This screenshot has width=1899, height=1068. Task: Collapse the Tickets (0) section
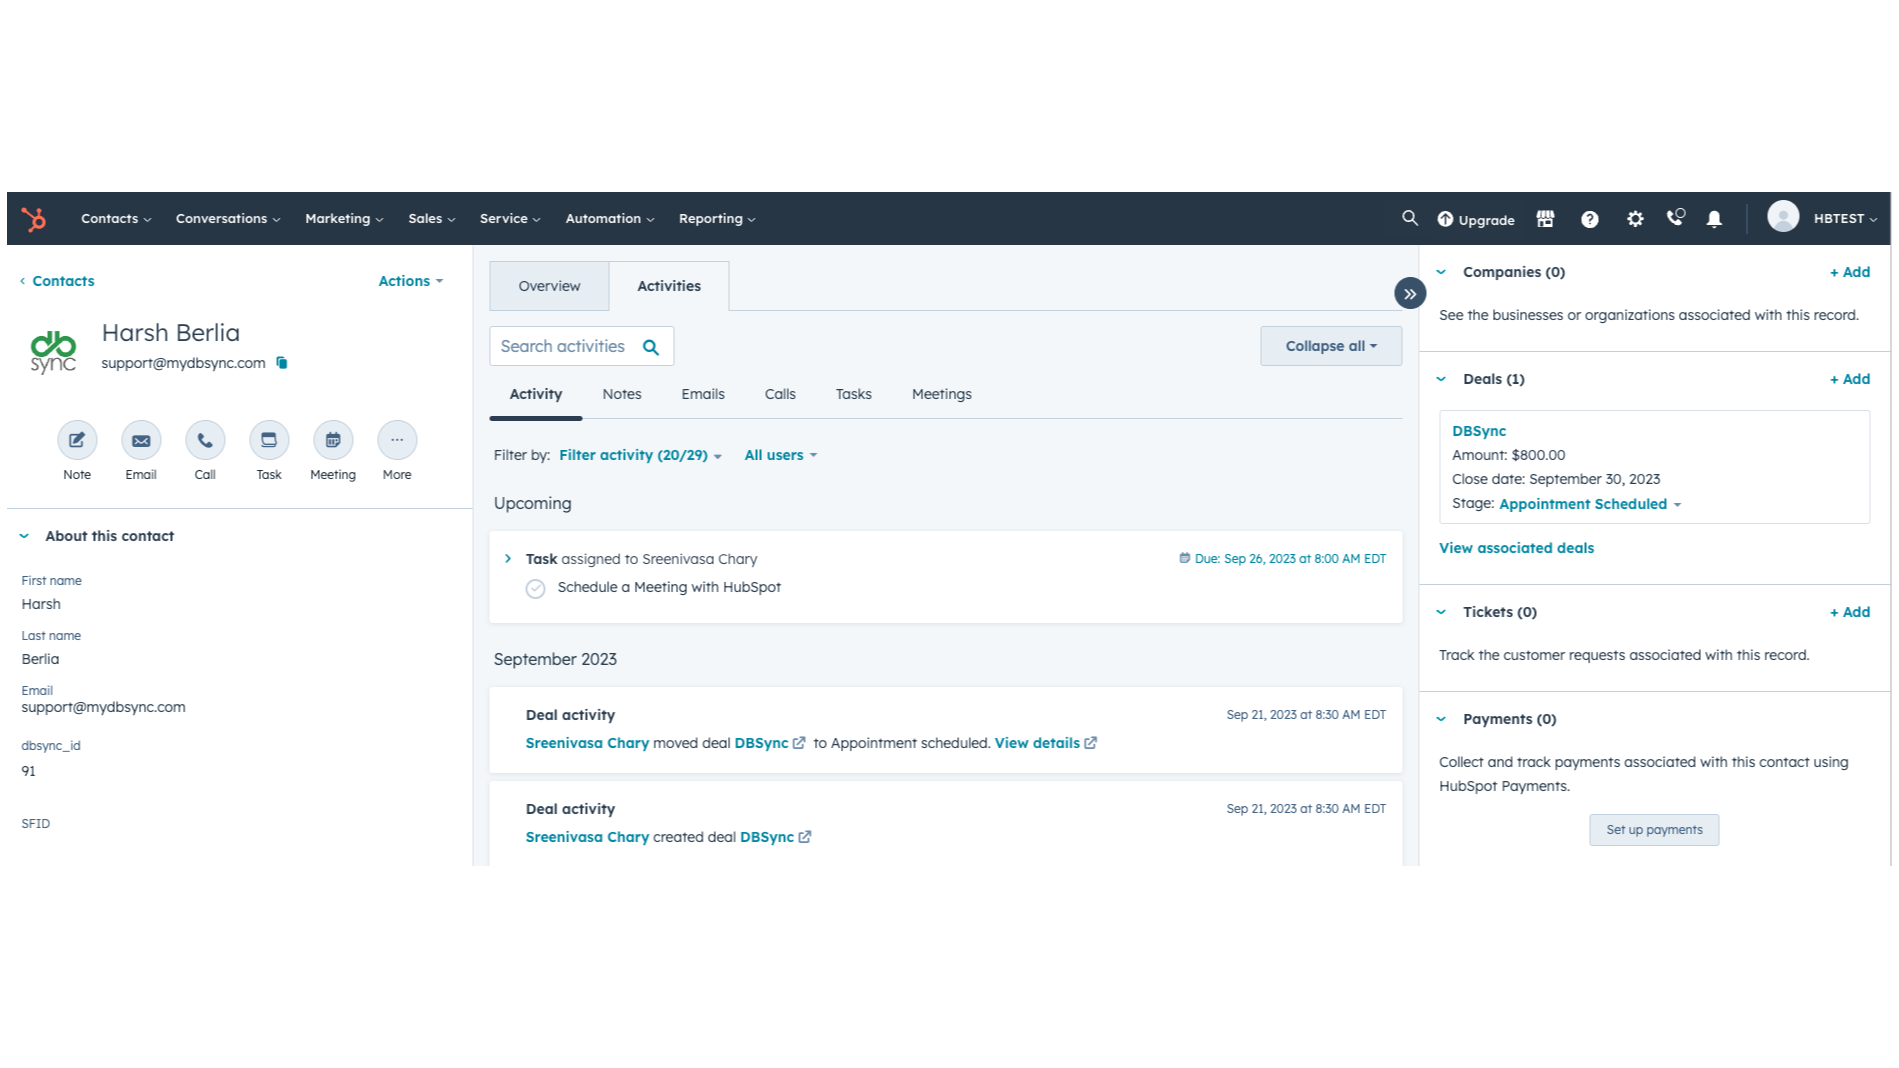1441,612
